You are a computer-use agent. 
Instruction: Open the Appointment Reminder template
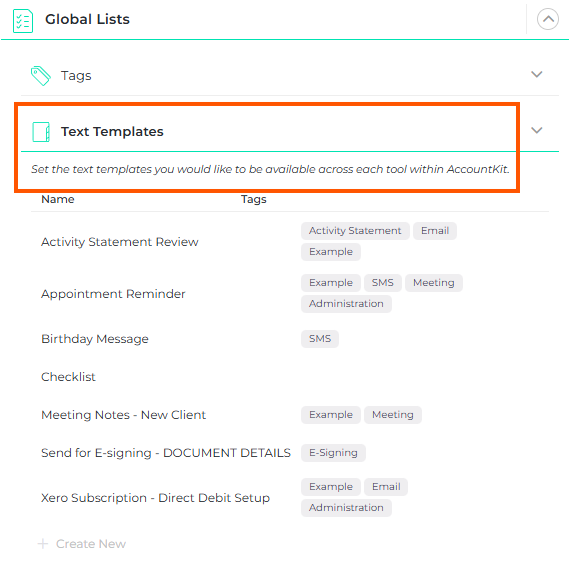click(x=113, y=294)
